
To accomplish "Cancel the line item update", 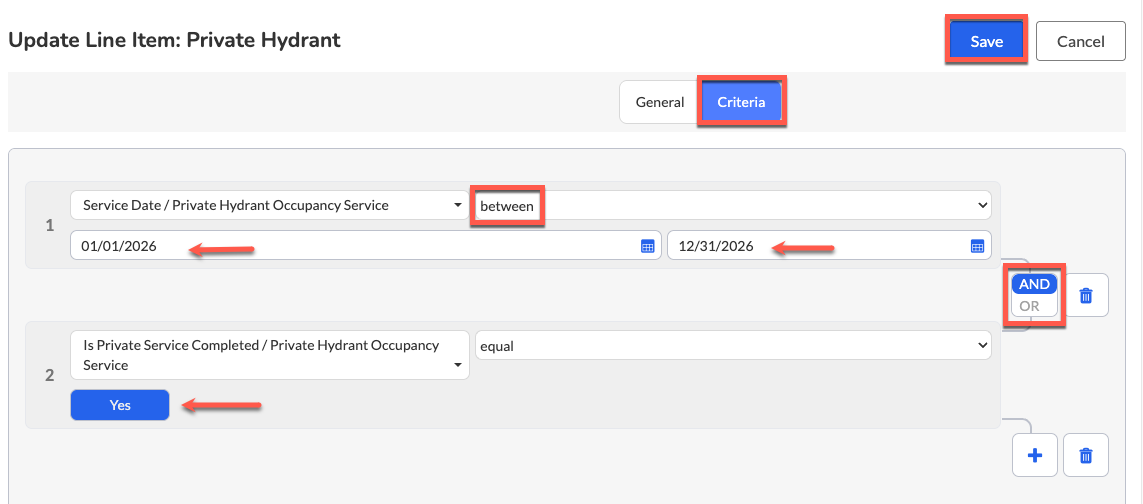I will (1080, 42).
